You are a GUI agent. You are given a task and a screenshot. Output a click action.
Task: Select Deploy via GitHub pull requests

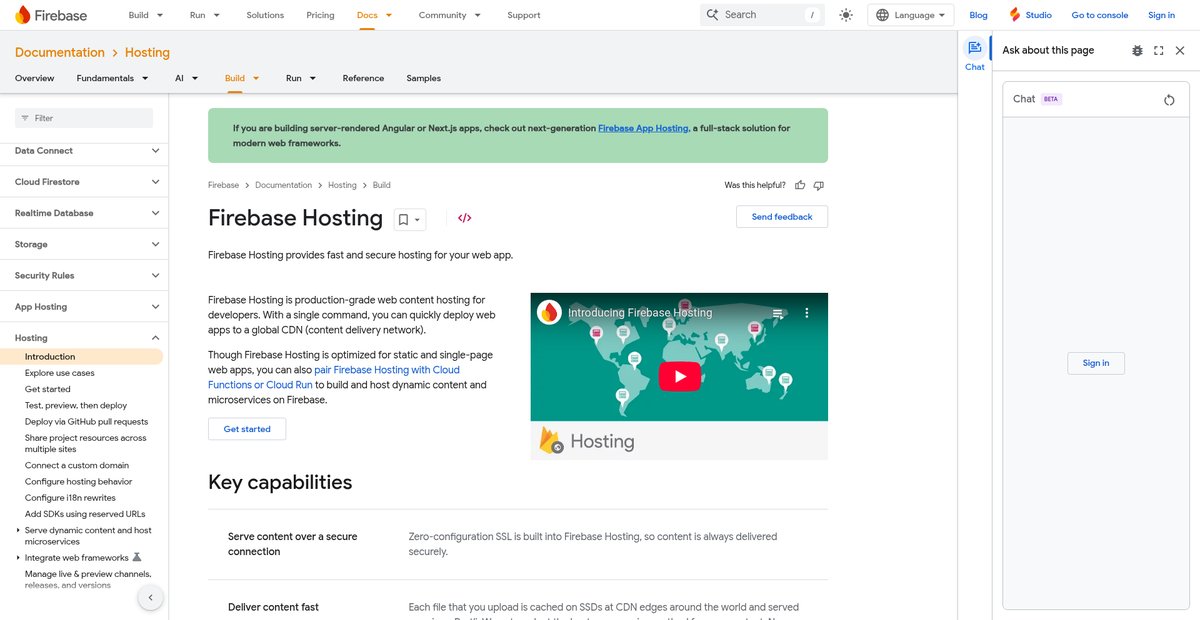pos(86,422)
